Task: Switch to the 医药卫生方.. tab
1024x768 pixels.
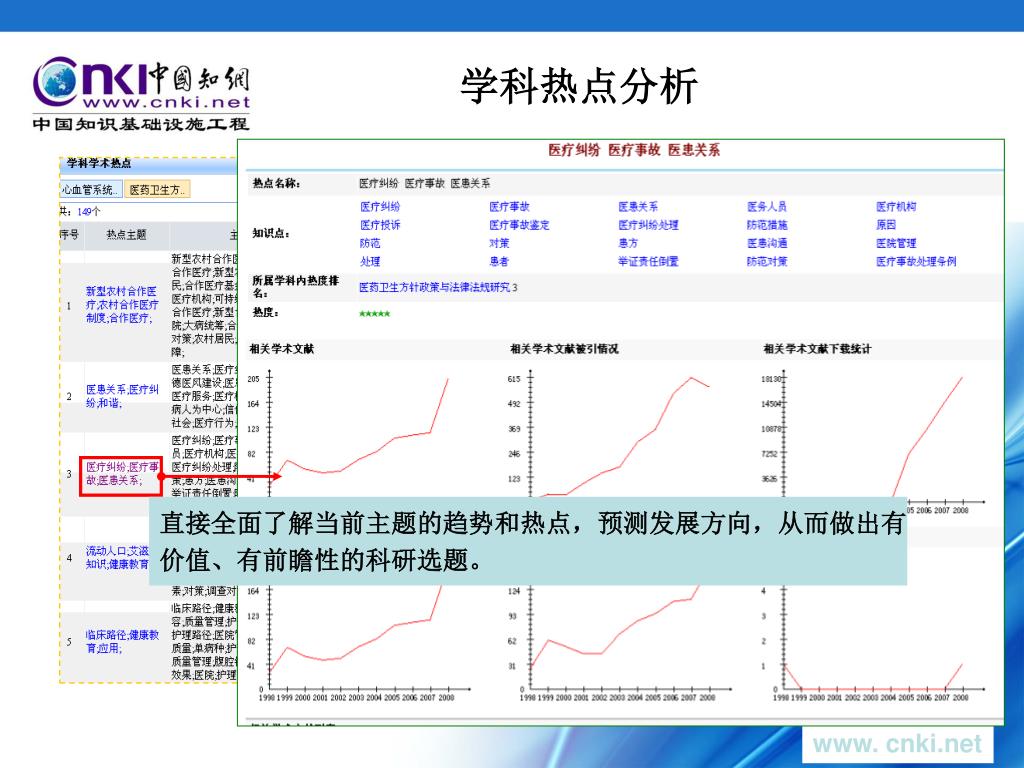Action: 157,189
